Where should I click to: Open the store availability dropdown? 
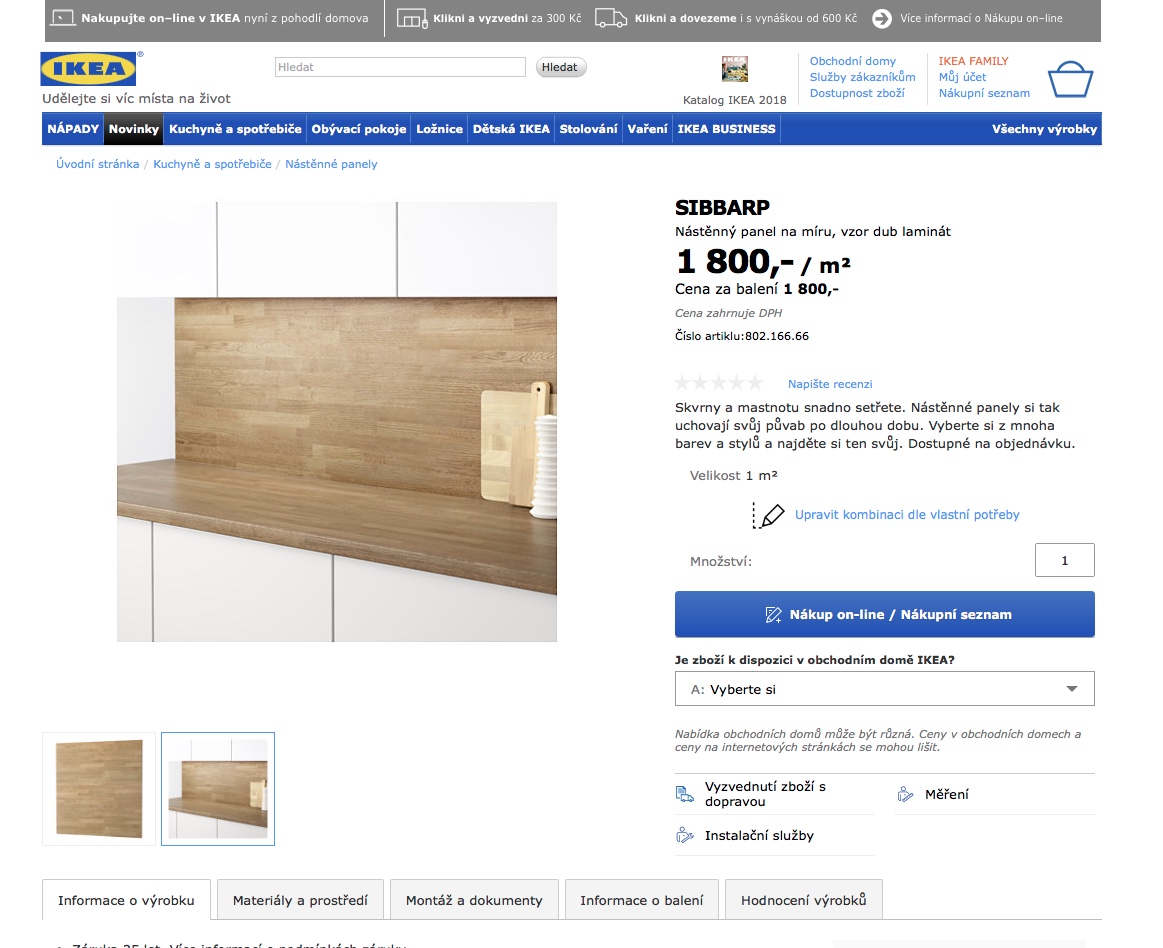tap(884, 689)
